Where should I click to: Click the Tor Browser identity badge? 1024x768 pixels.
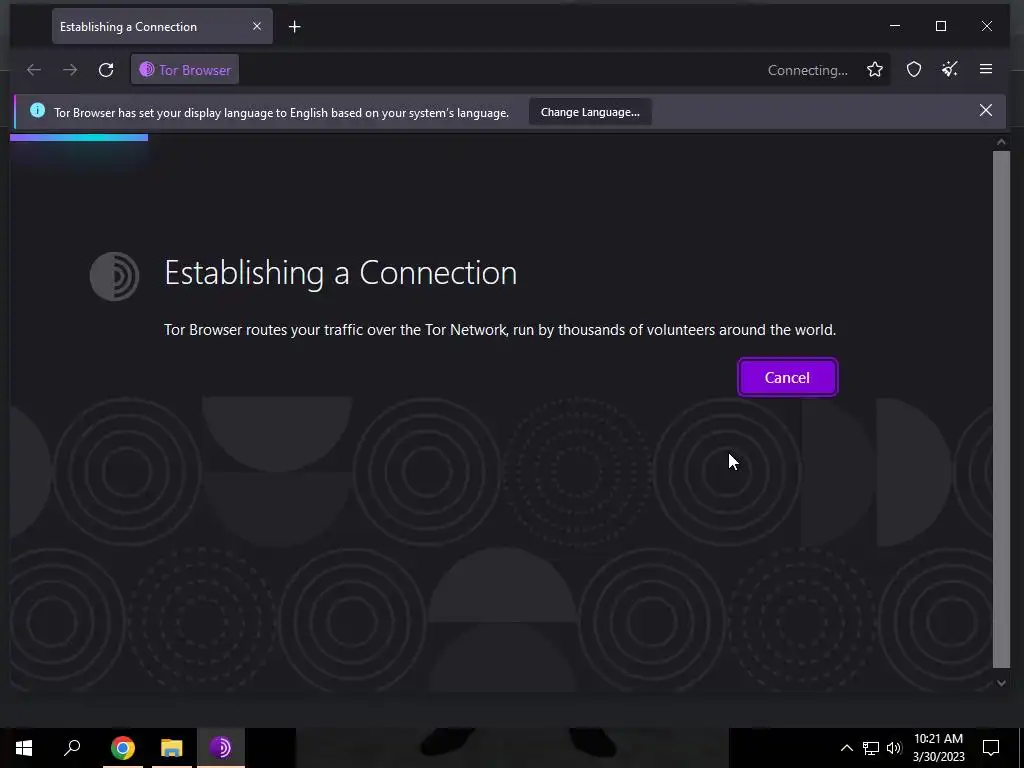point(185,70)
